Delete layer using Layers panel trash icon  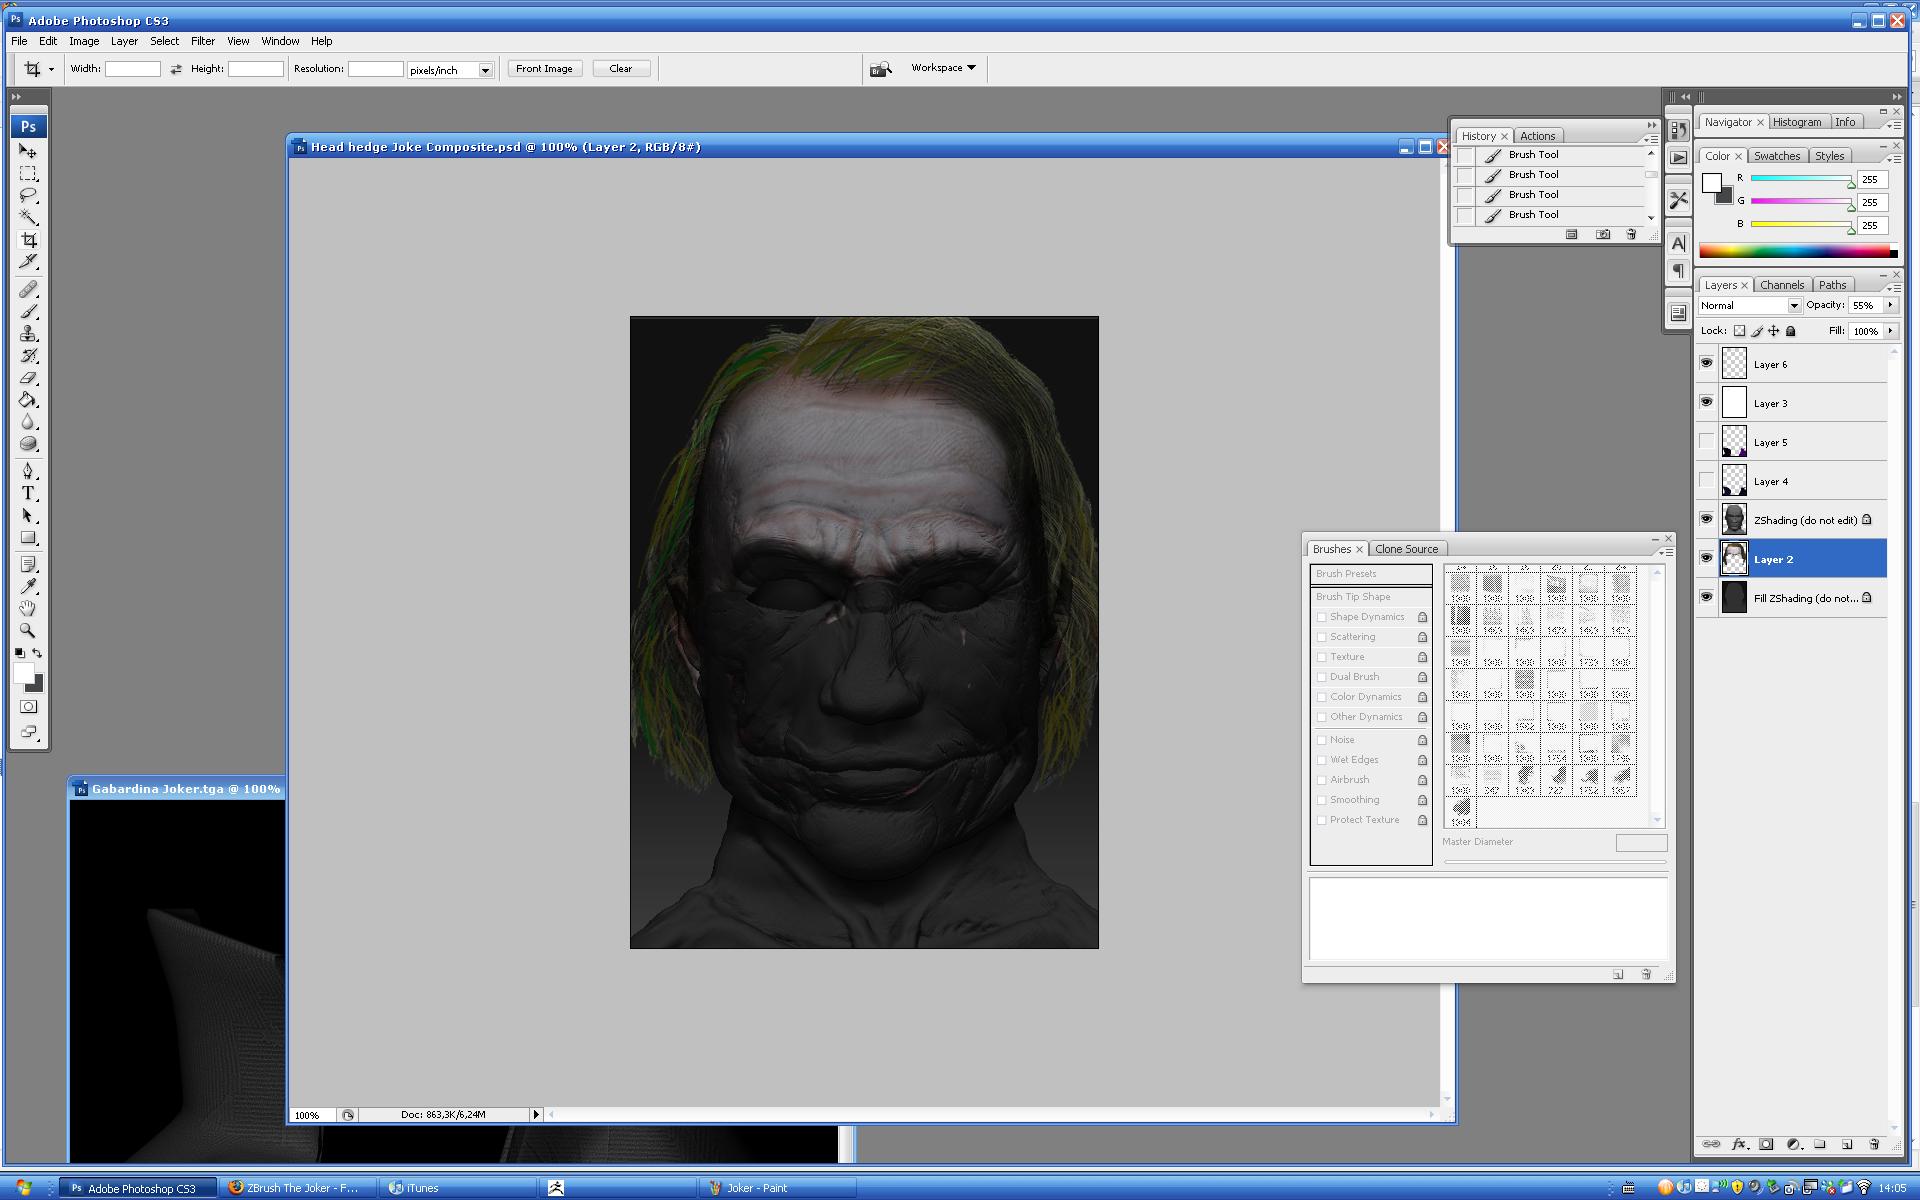click(1874, 1144)
